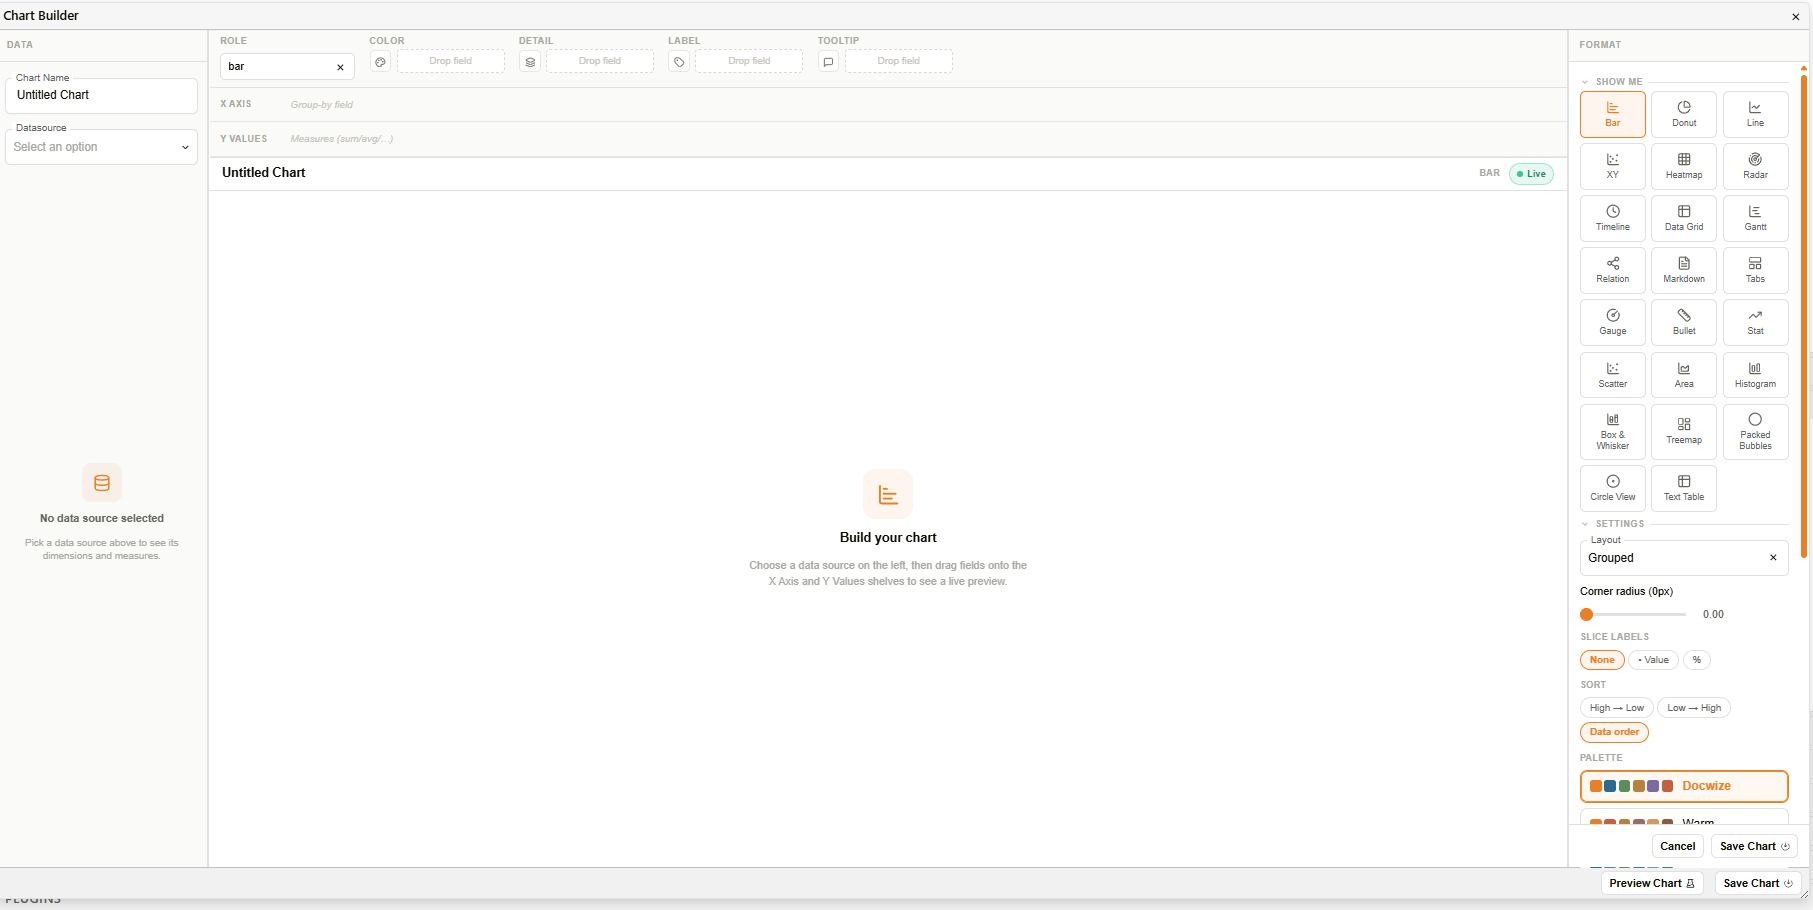Image resolution: width=1813 pixels, height=910 pixels.
Task: Choose the Relation chart type
Action: [1612, 270]
